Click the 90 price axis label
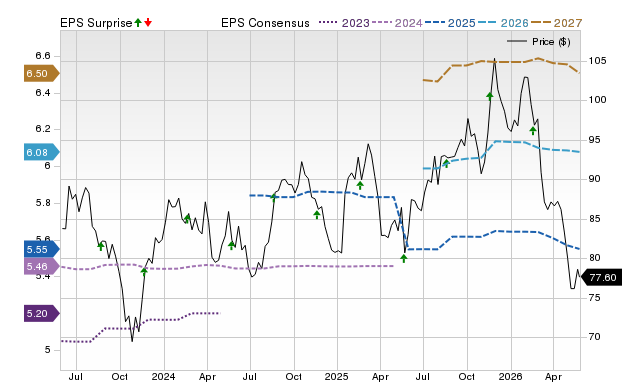The height and width of the screenshot is (382, 640). (594, 179)
